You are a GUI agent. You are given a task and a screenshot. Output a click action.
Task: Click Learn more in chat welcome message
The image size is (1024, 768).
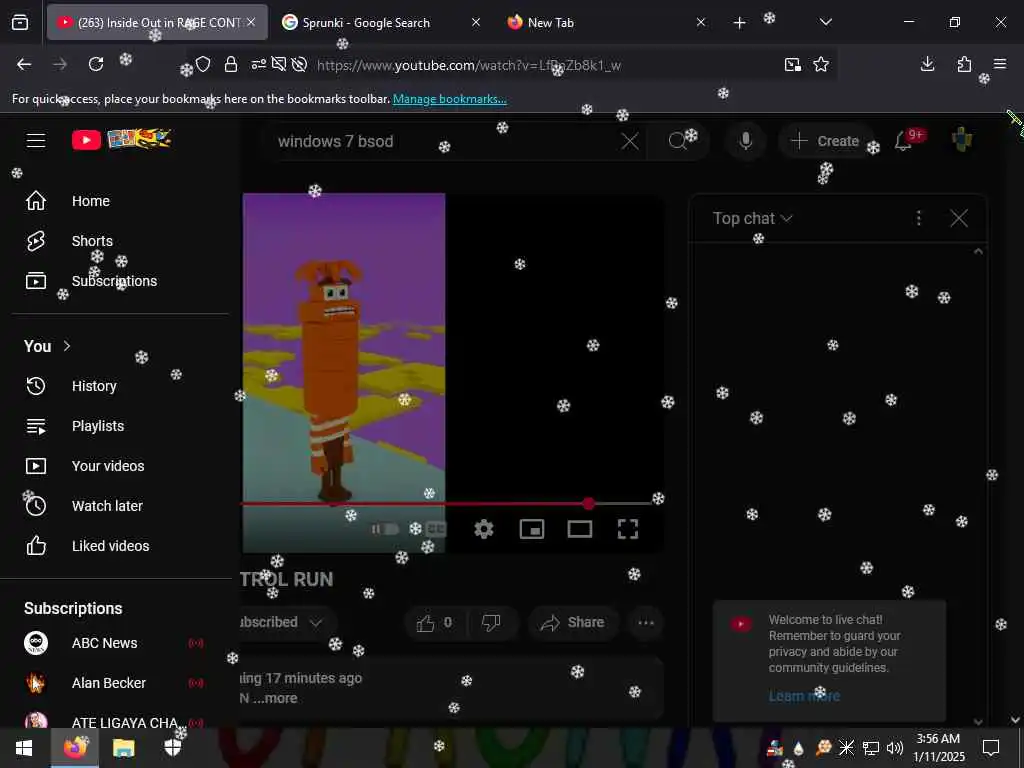click(x=804, y=696)
